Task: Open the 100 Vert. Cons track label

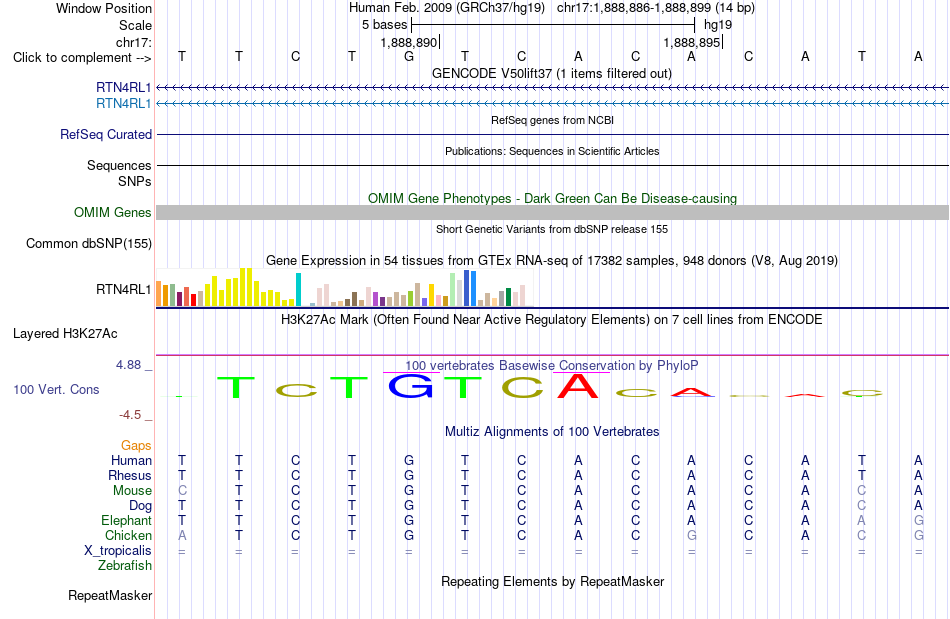Action: tap(56, 389)
